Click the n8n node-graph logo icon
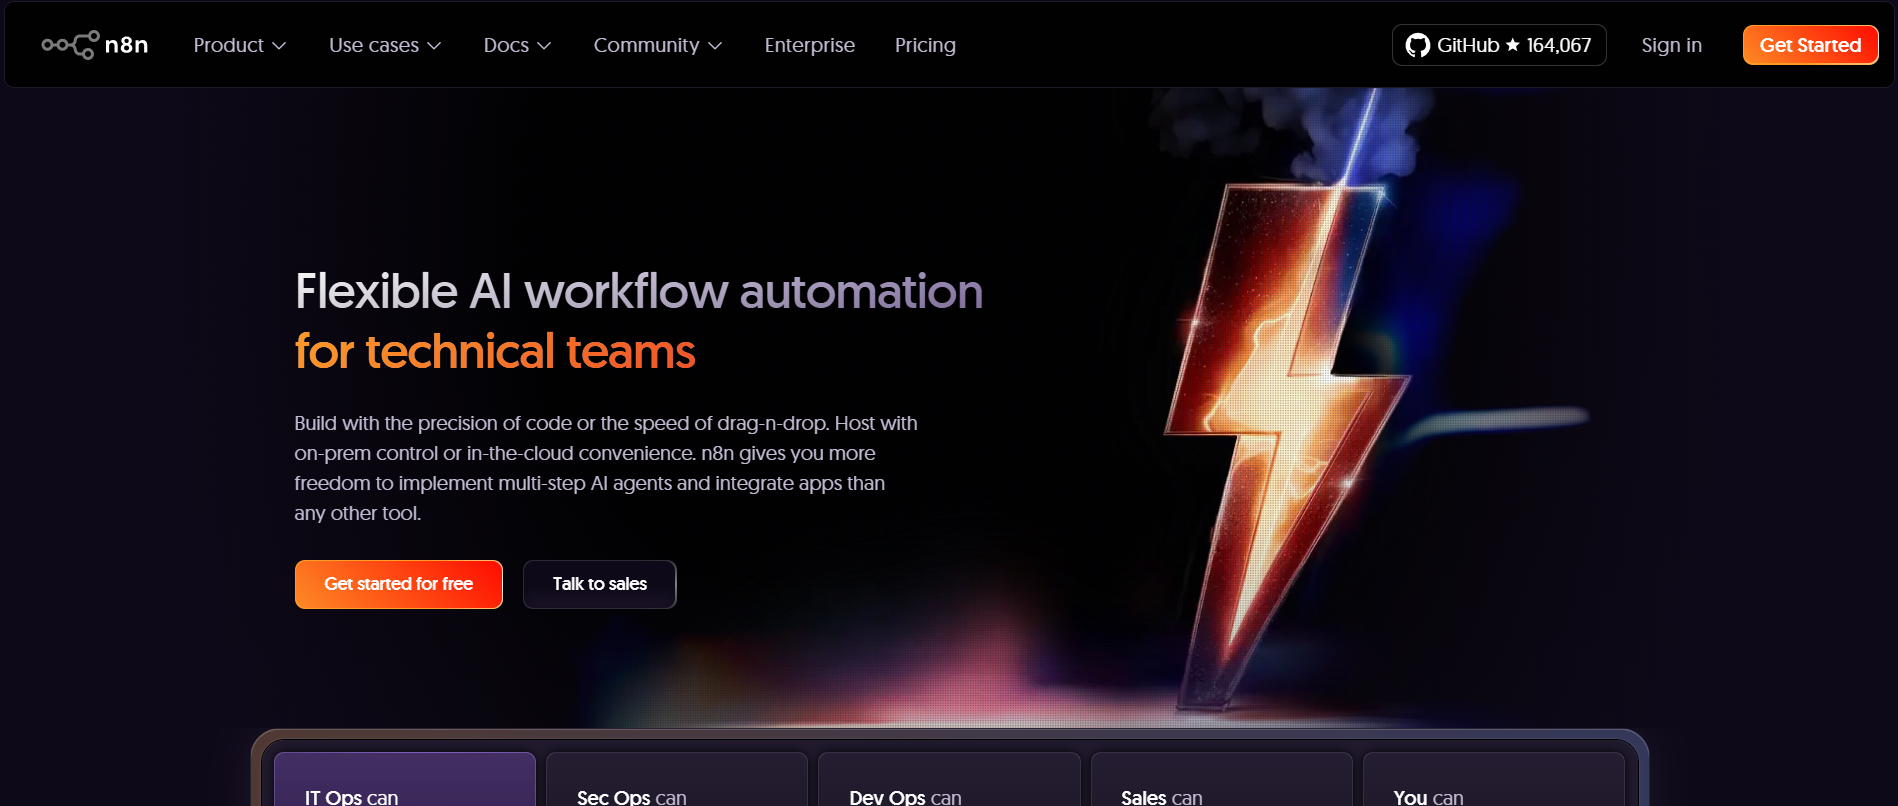Viewport: 1898px width, 806px height. click(70, 45)
